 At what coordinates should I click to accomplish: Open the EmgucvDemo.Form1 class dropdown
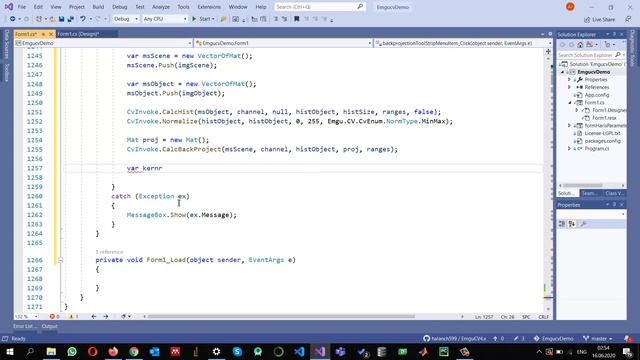tap(283, 43)
